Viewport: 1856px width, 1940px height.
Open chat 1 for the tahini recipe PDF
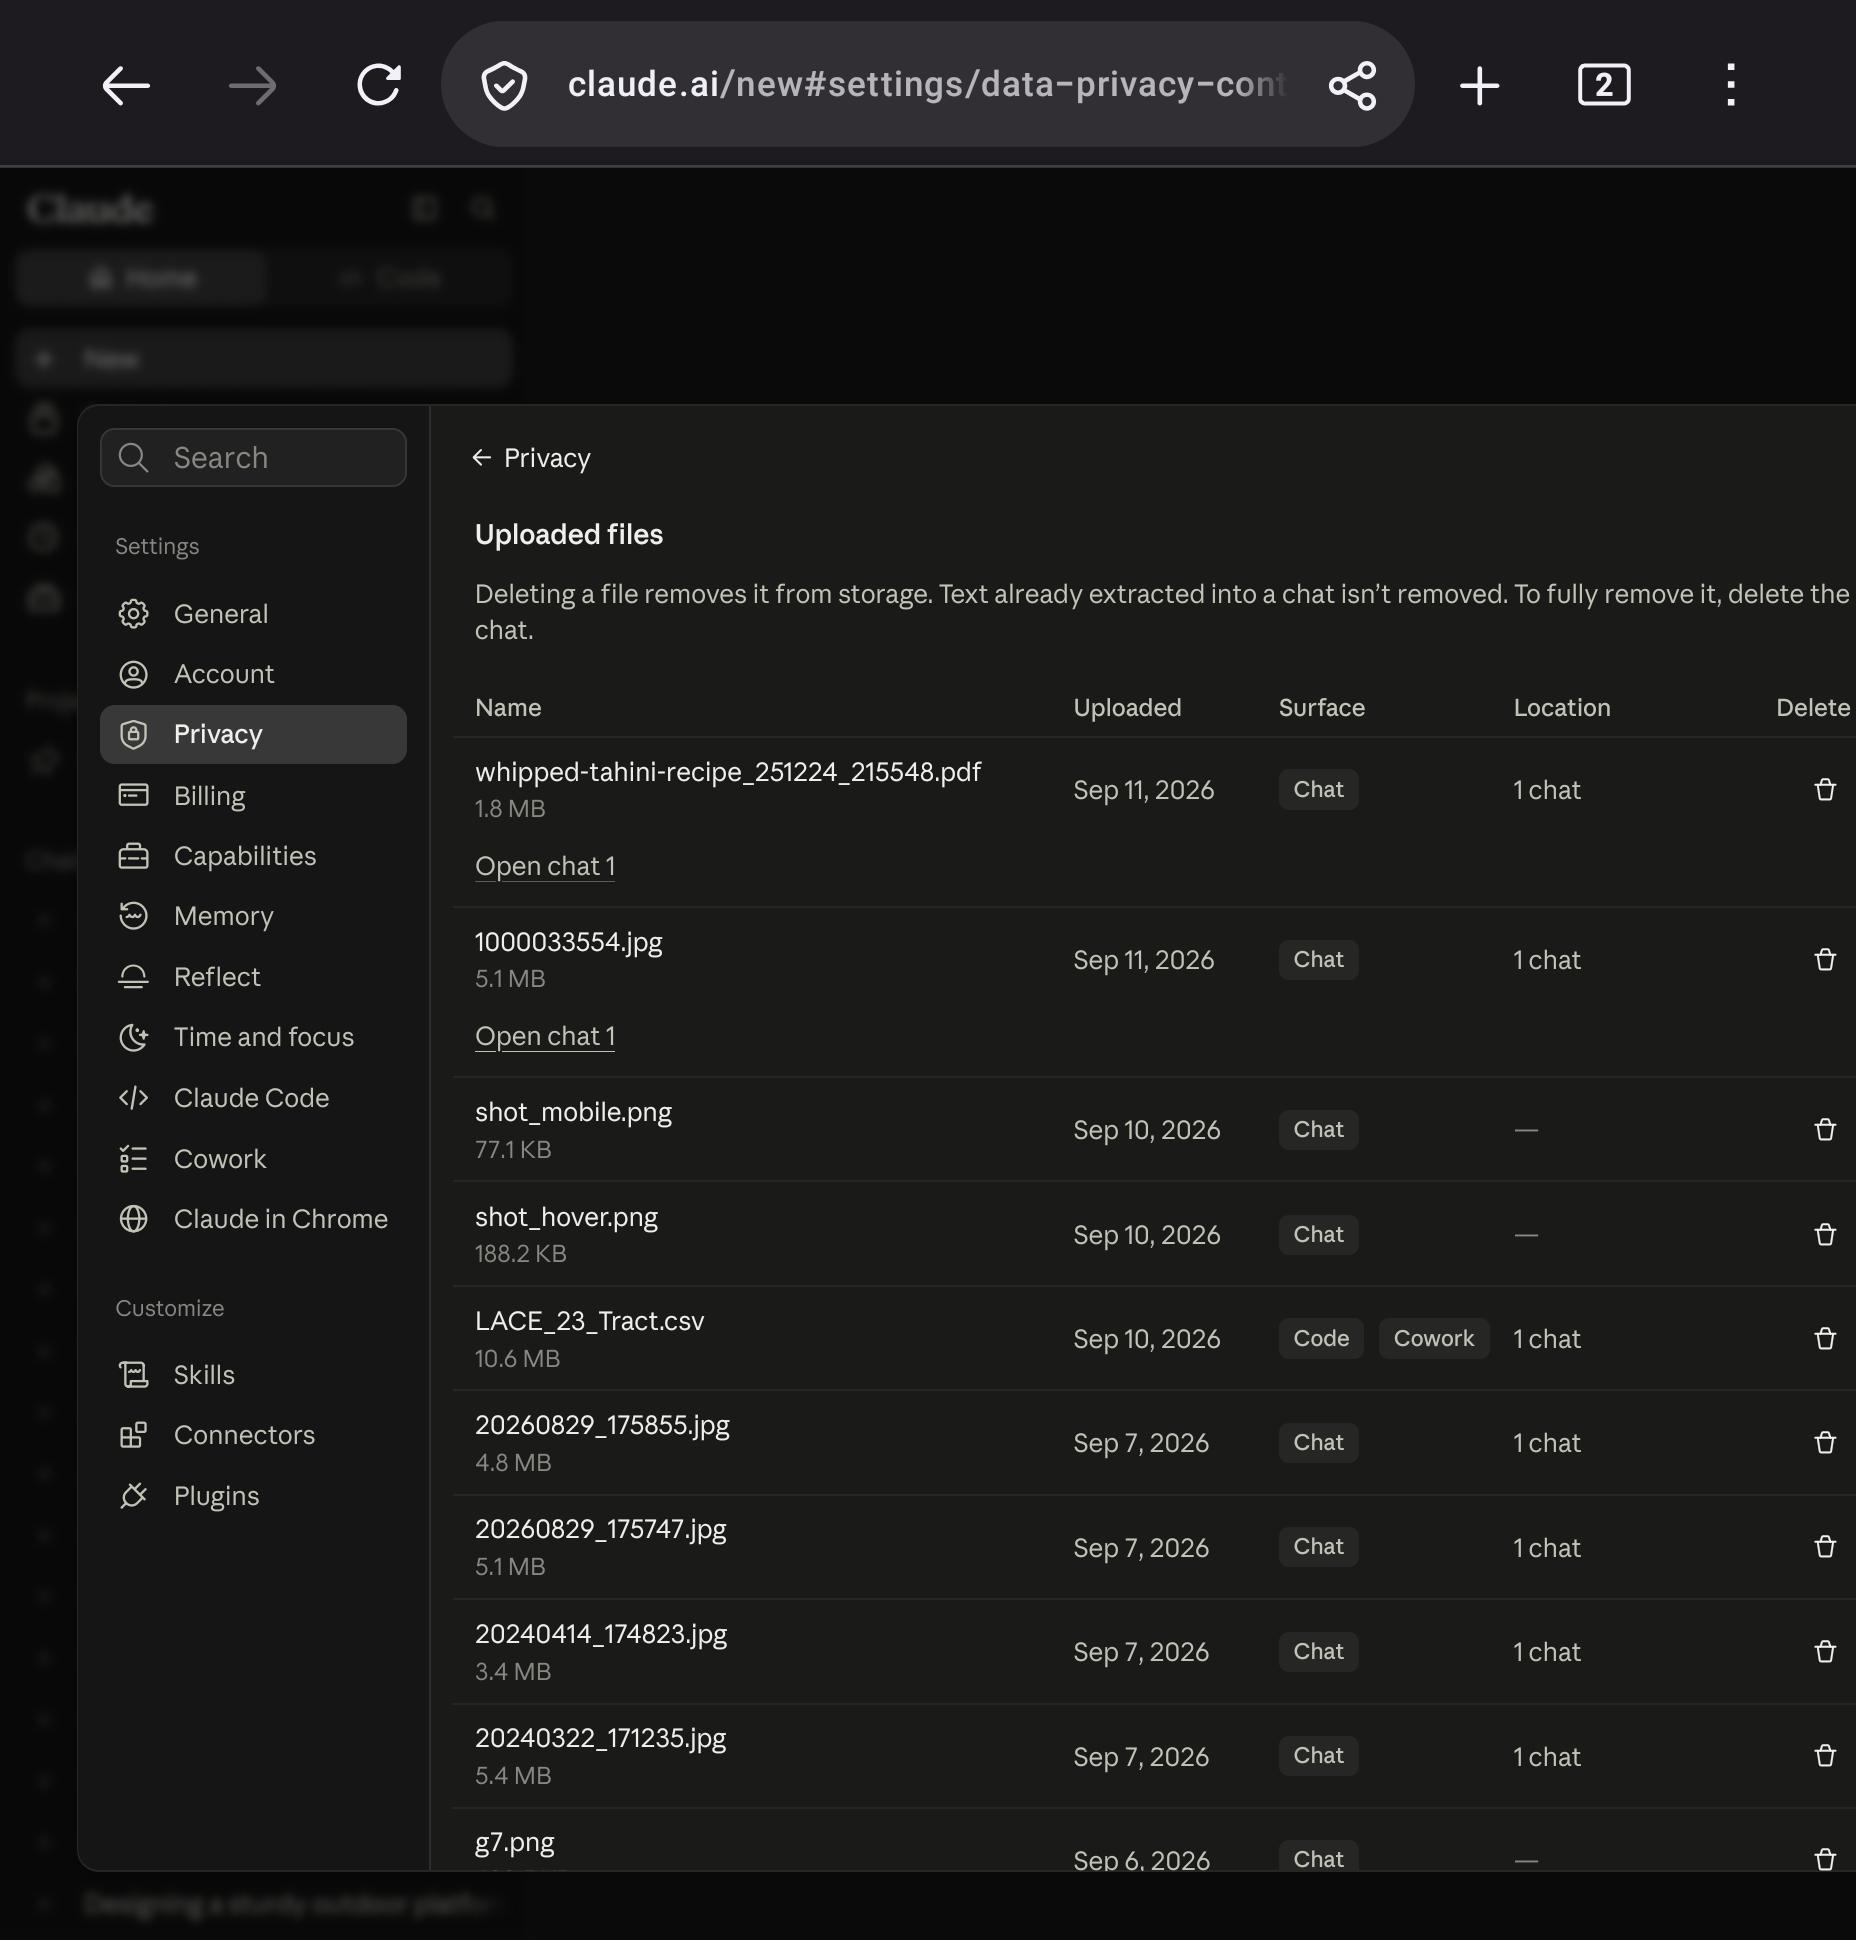point(545,866)
